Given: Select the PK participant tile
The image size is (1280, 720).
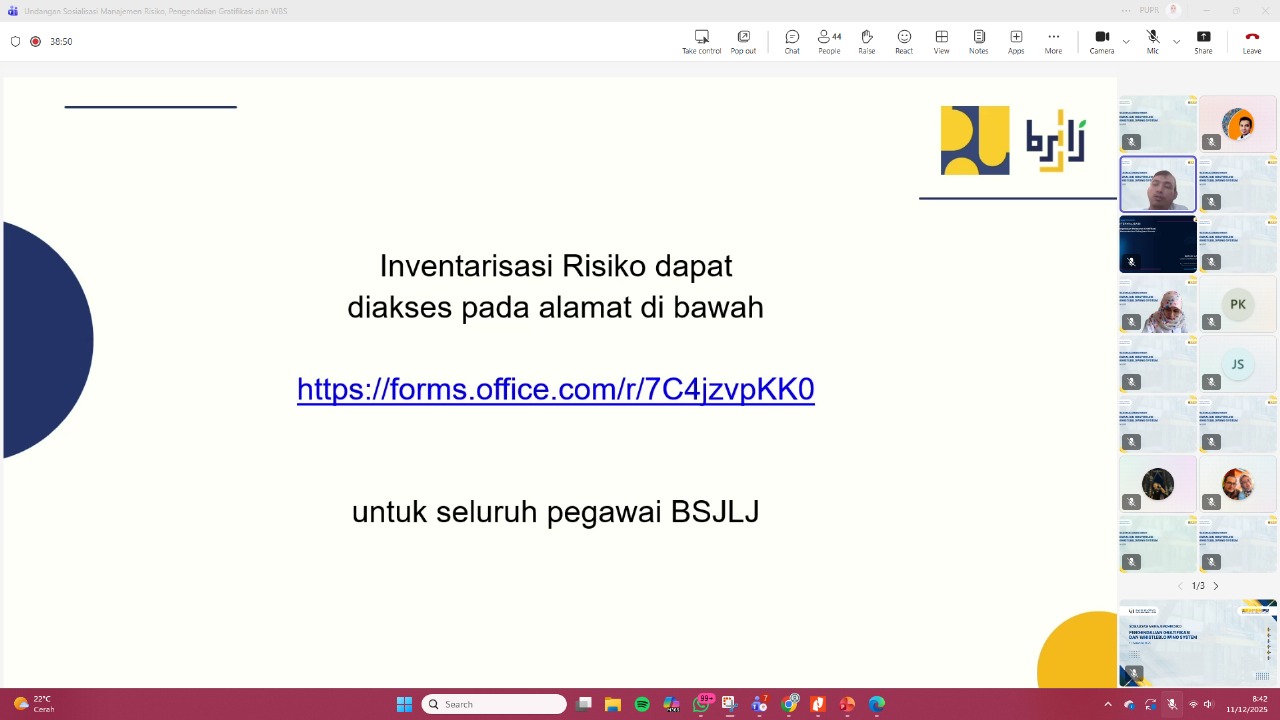Looking at the screenshot, I should click(x=1238, y=305).
